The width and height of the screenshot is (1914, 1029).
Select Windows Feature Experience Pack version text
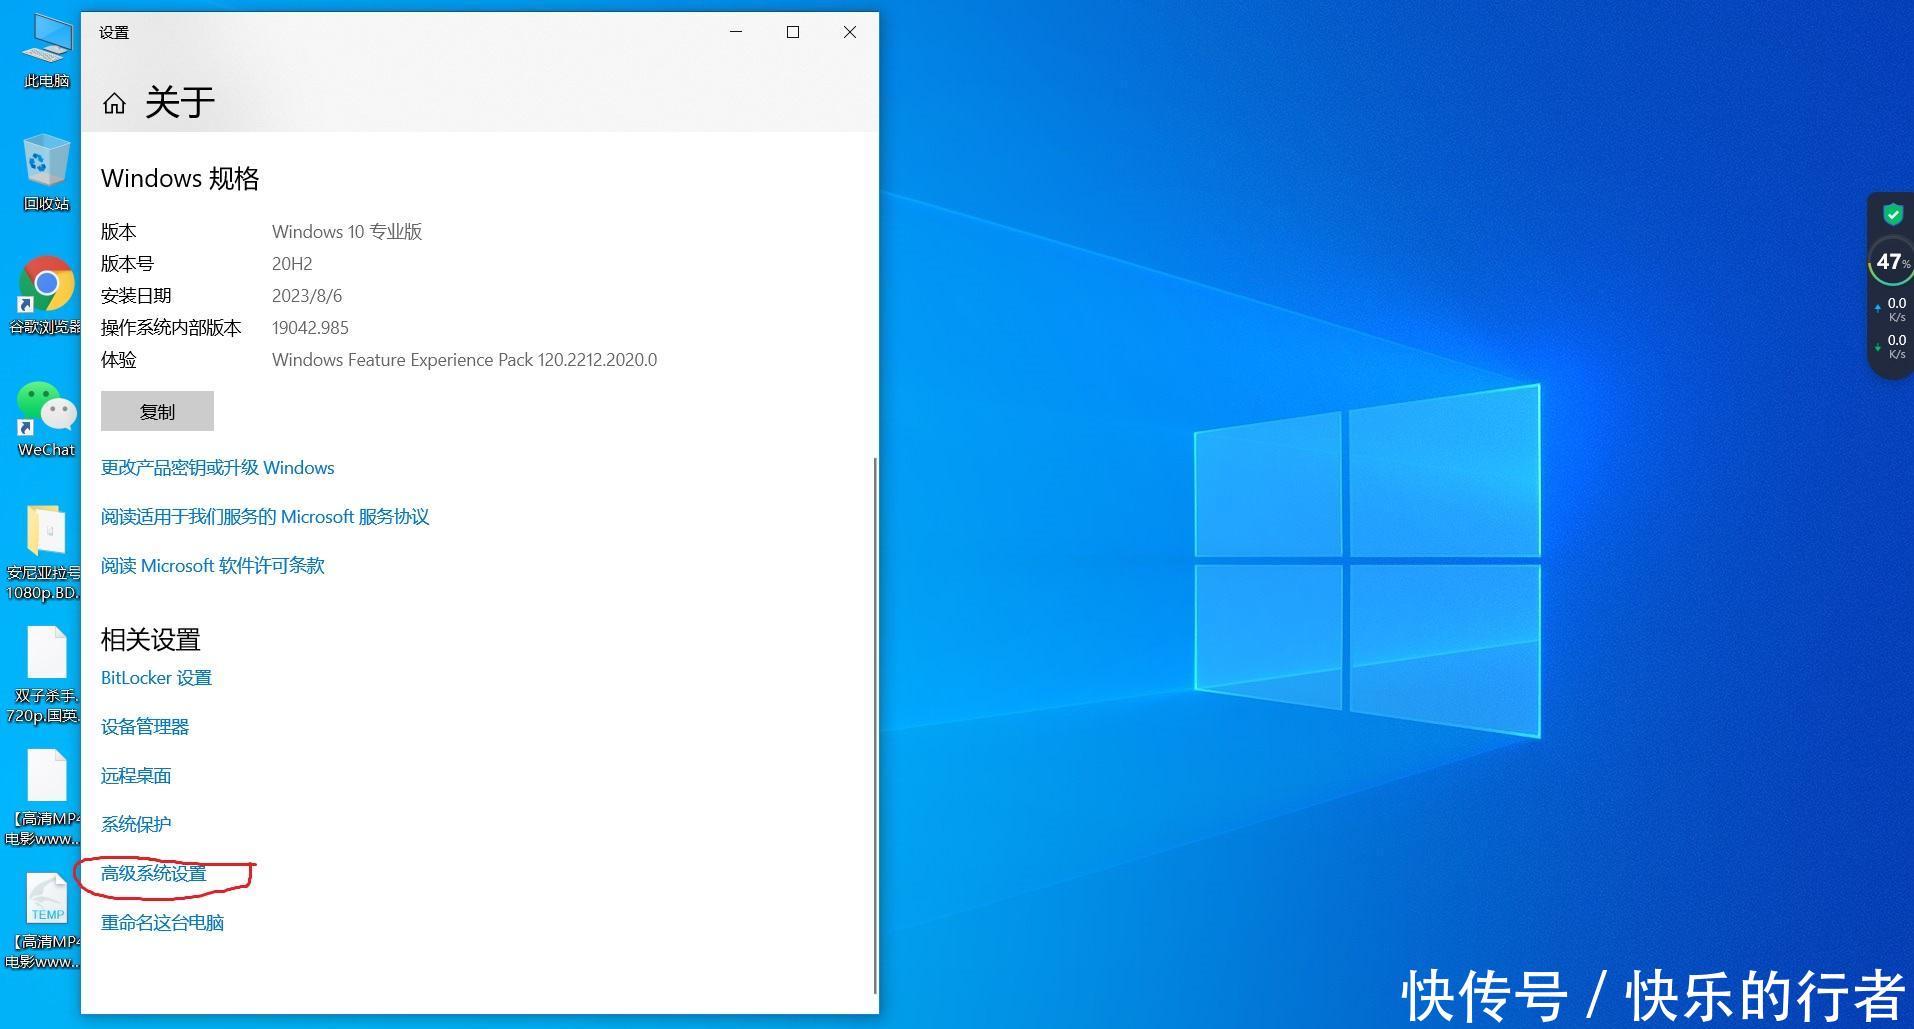click(464, 359)
